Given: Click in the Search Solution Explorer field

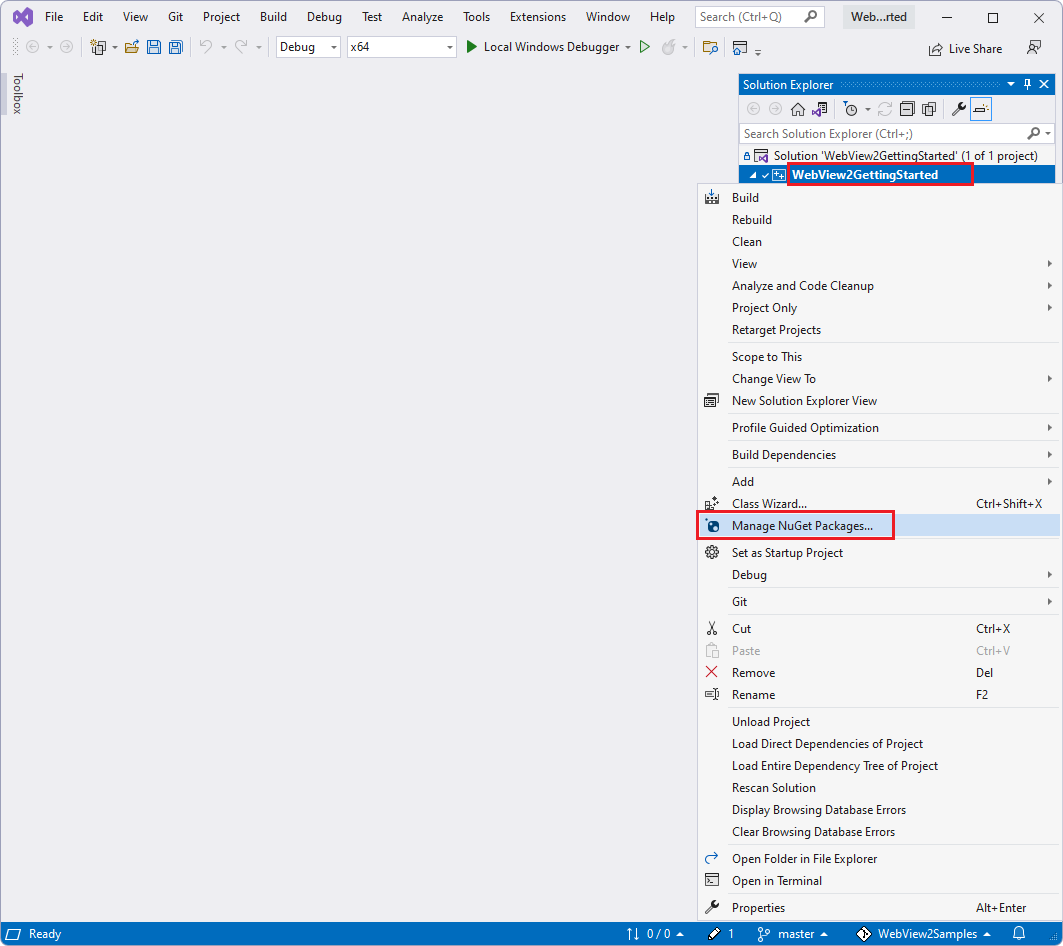Looking at the screenshot, I should [x=880, y=133].
